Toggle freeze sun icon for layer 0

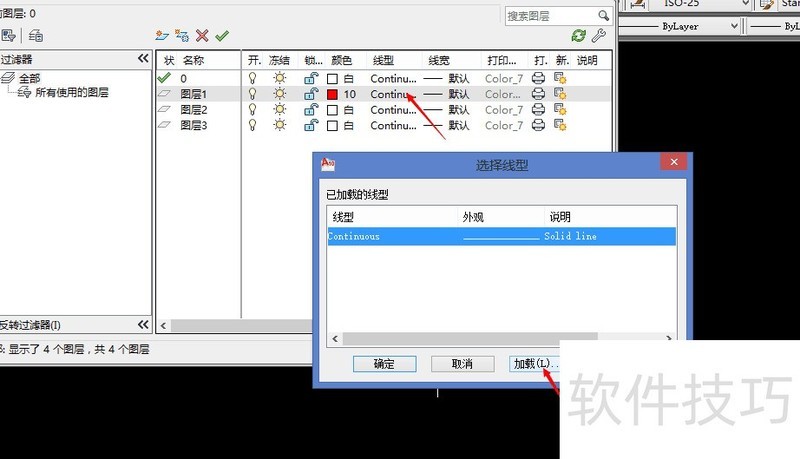pos(280,78)
